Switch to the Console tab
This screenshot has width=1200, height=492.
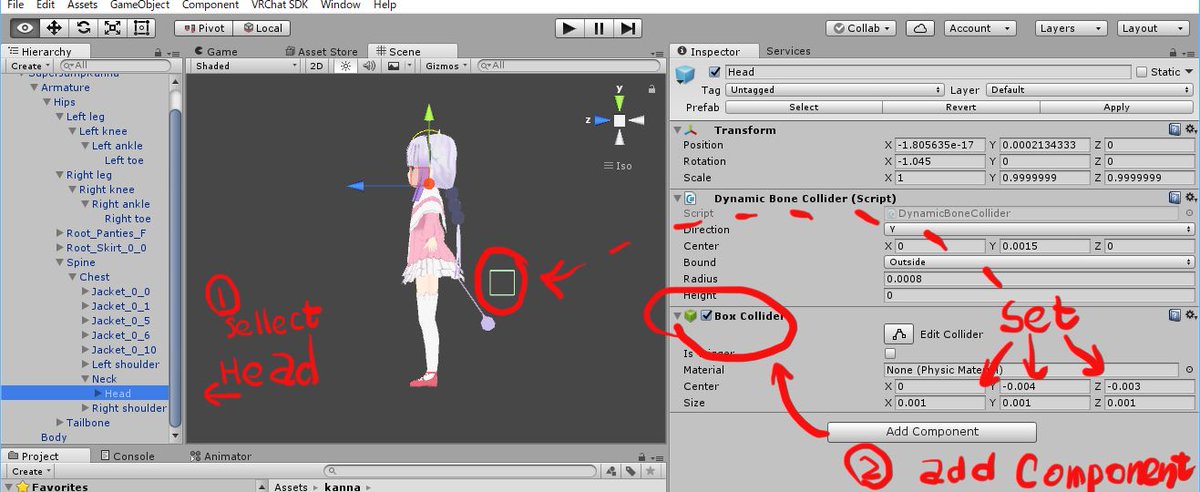coord(126,456)
